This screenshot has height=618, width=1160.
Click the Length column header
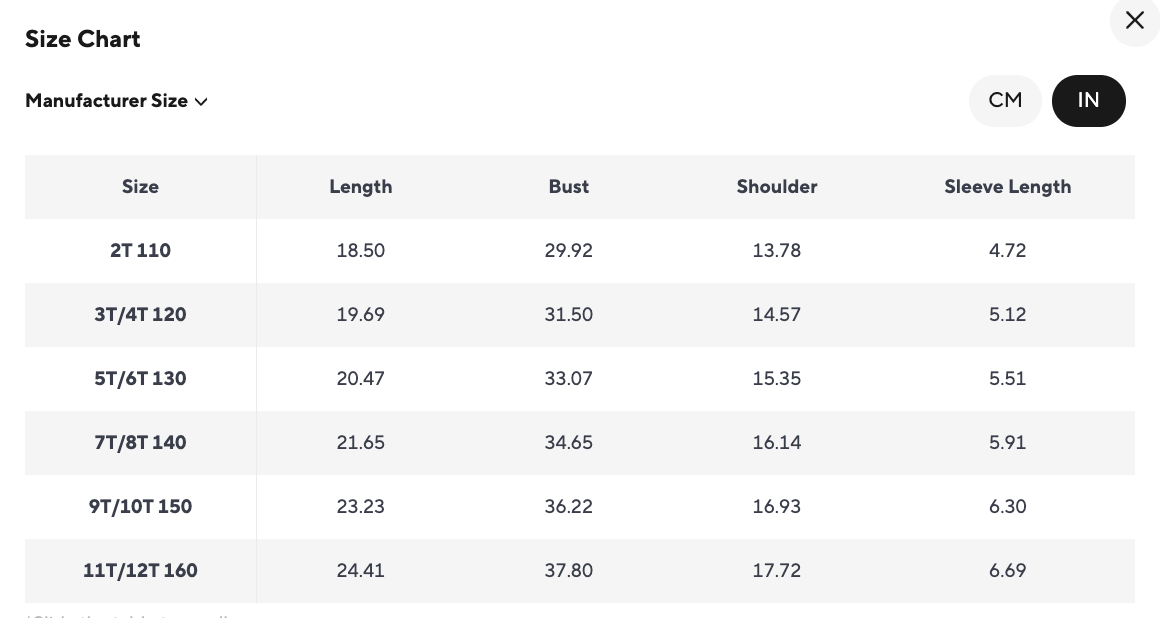coord(360,187)
